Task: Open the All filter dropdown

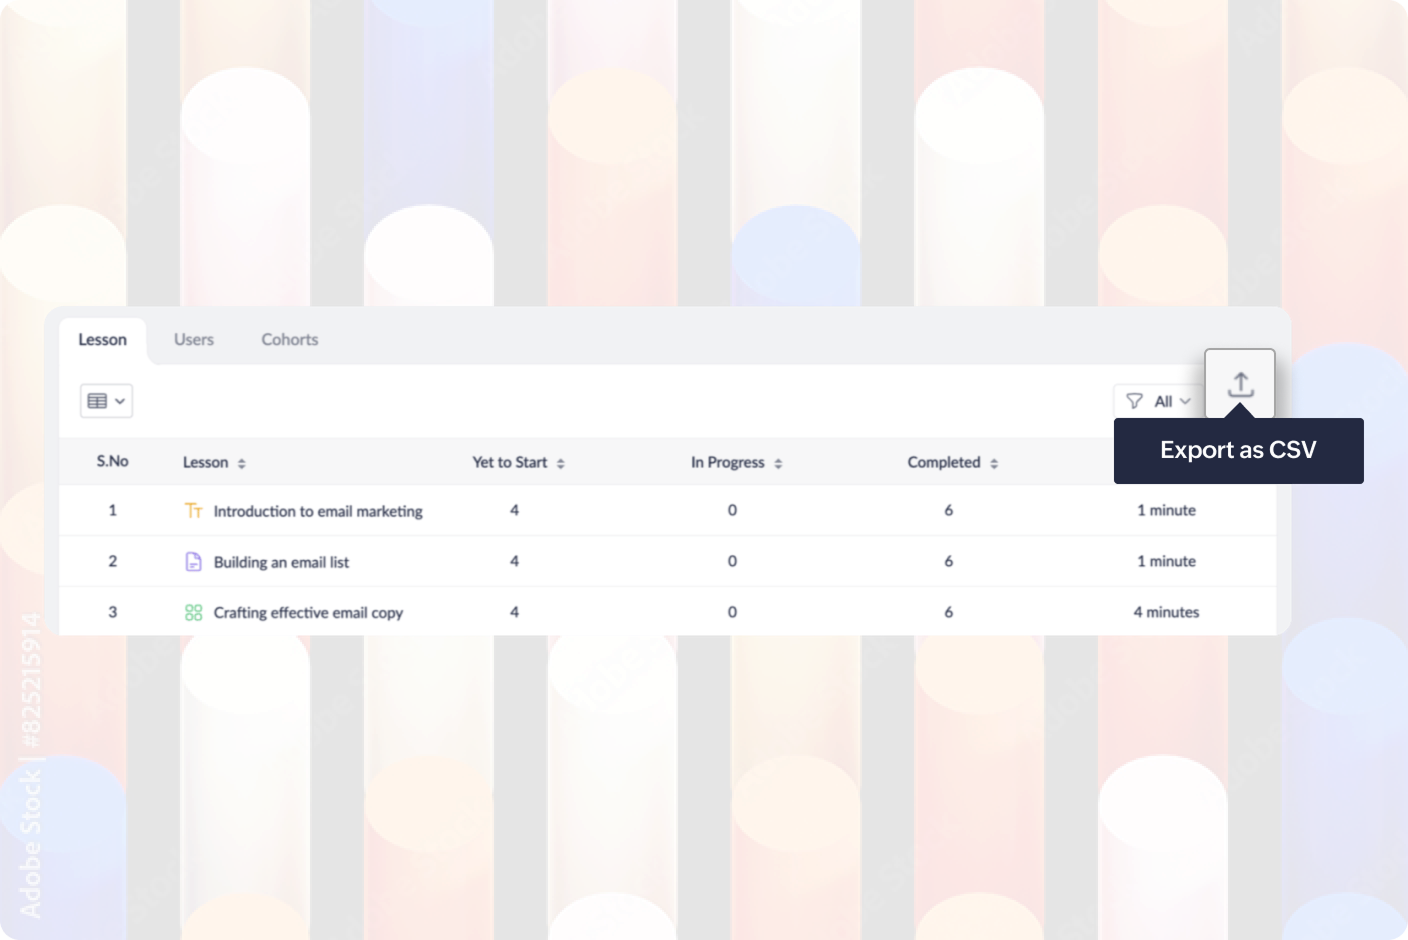Action: coord(1162,401)
